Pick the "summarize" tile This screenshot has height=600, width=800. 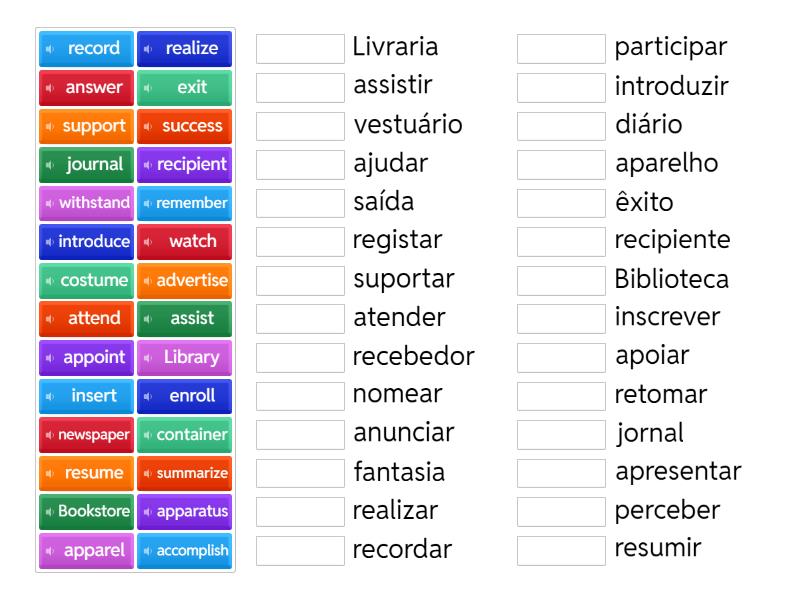[185, 473]
